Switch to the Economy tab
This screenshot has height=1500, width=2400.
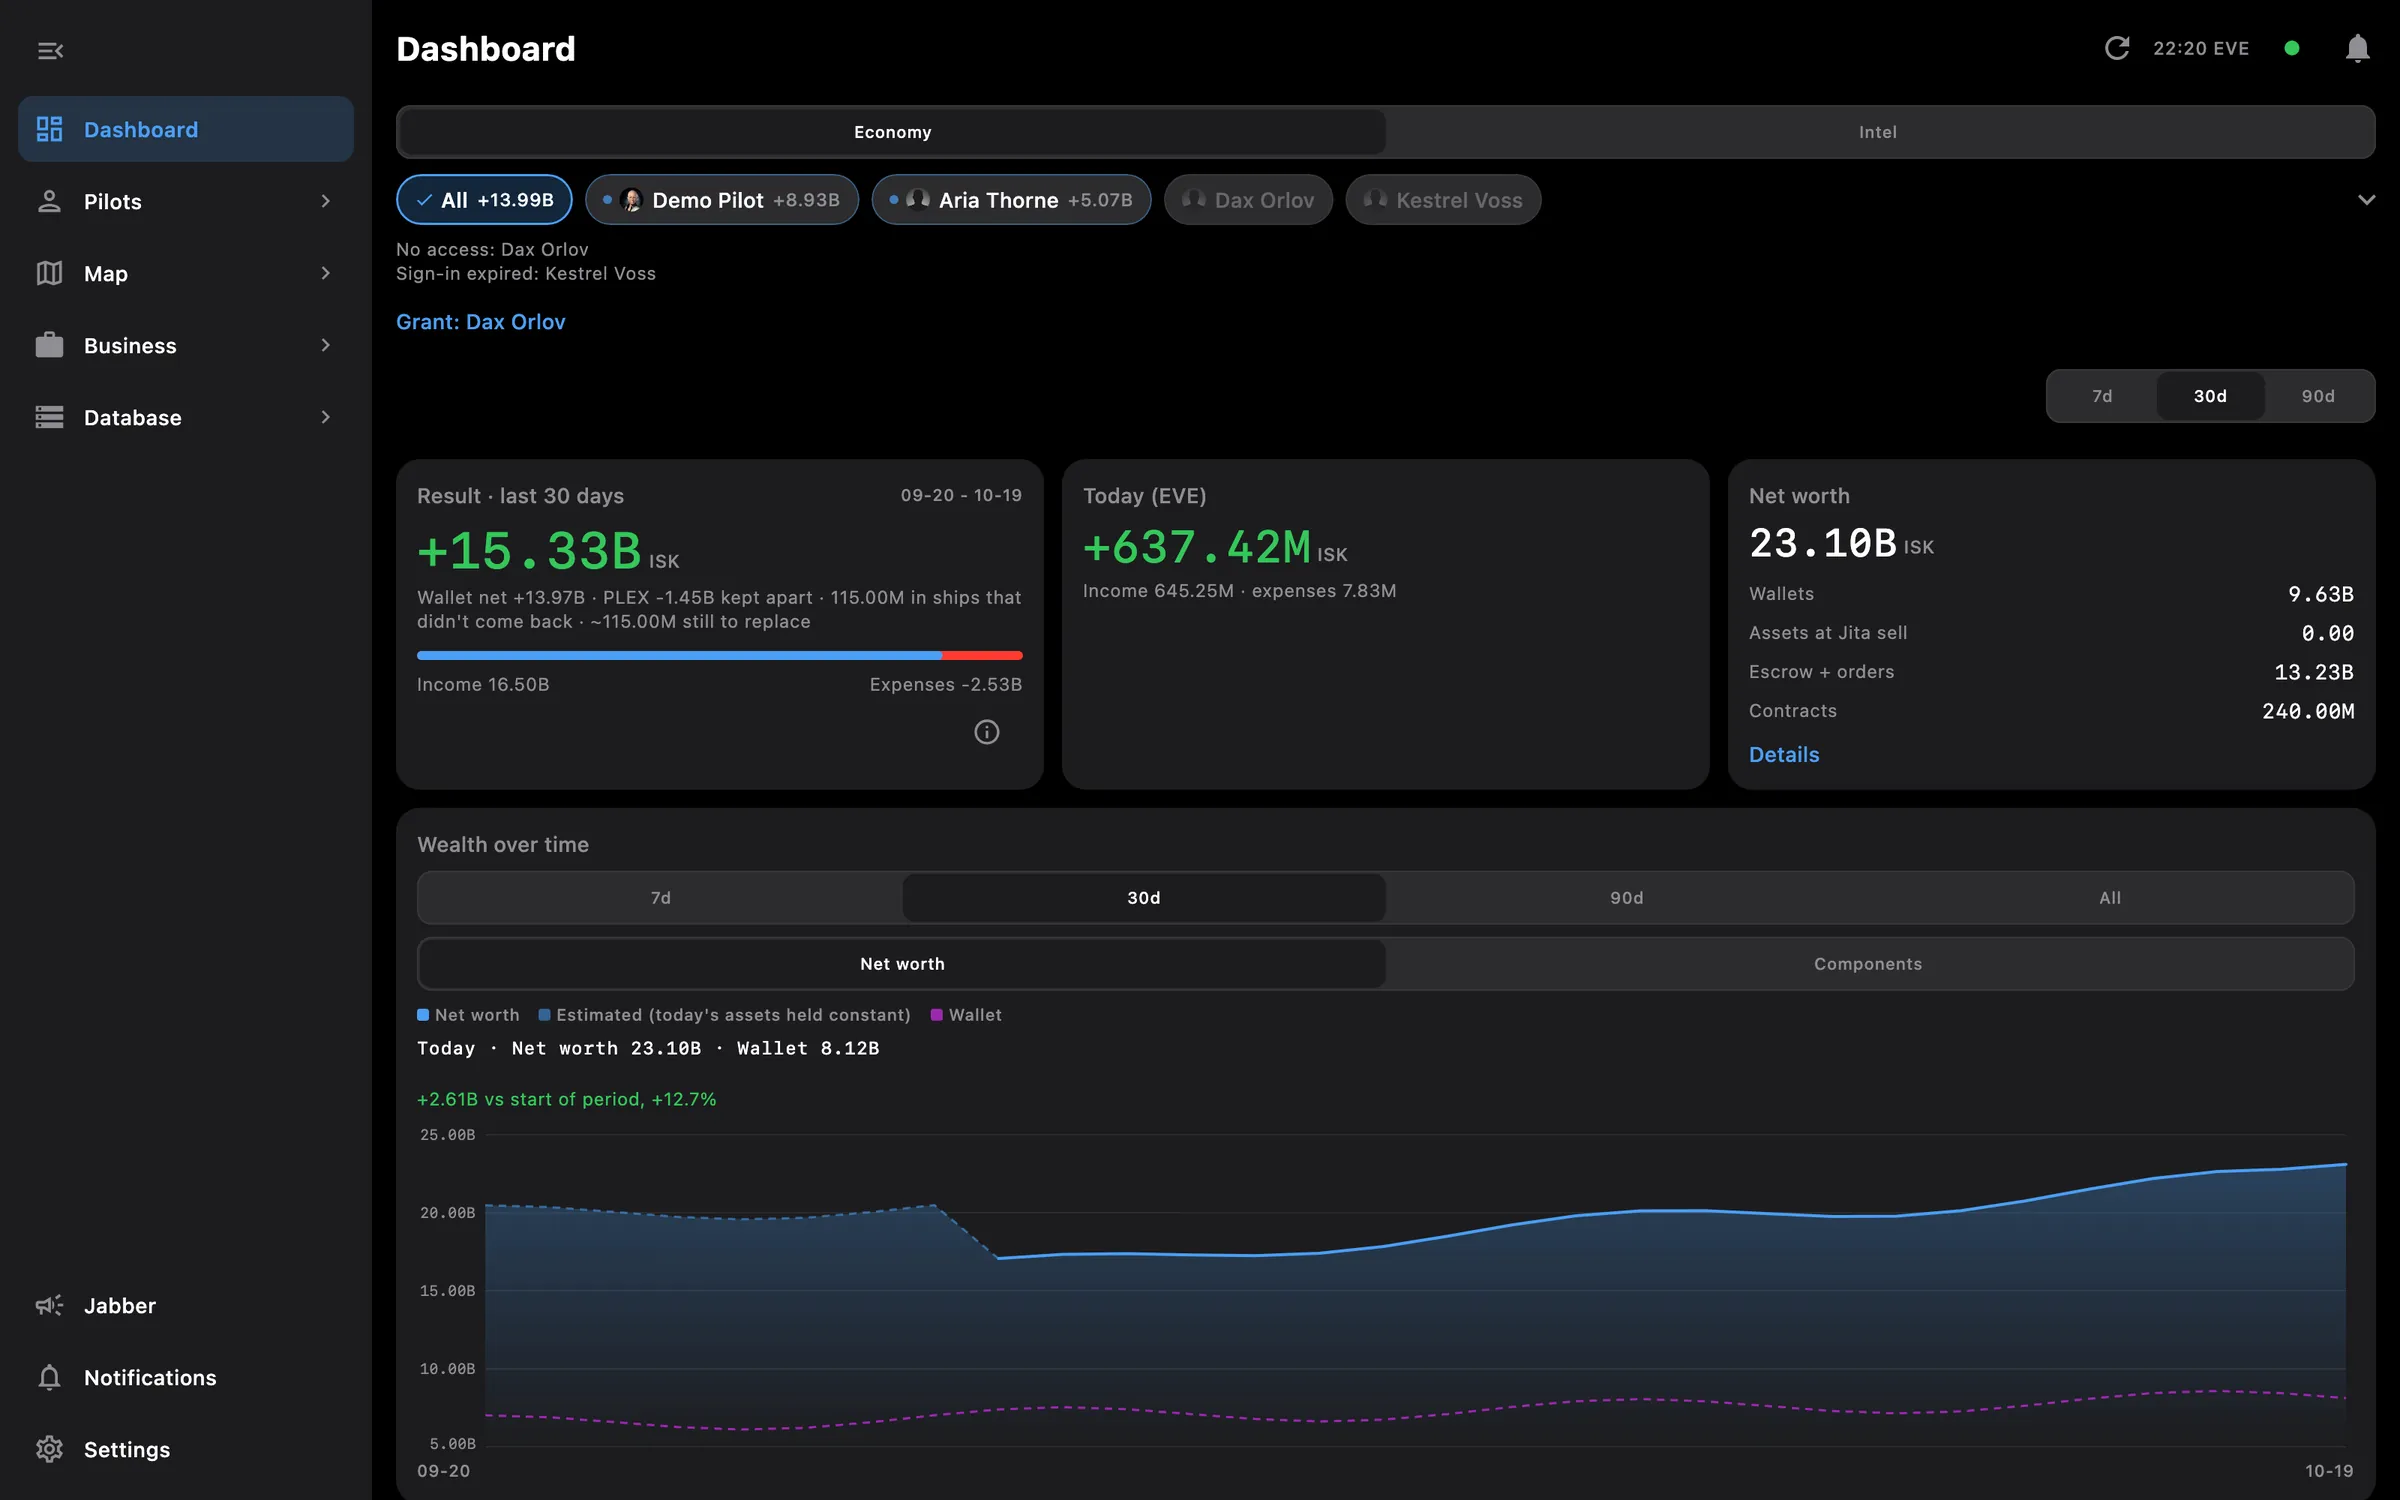pos(892,132)
